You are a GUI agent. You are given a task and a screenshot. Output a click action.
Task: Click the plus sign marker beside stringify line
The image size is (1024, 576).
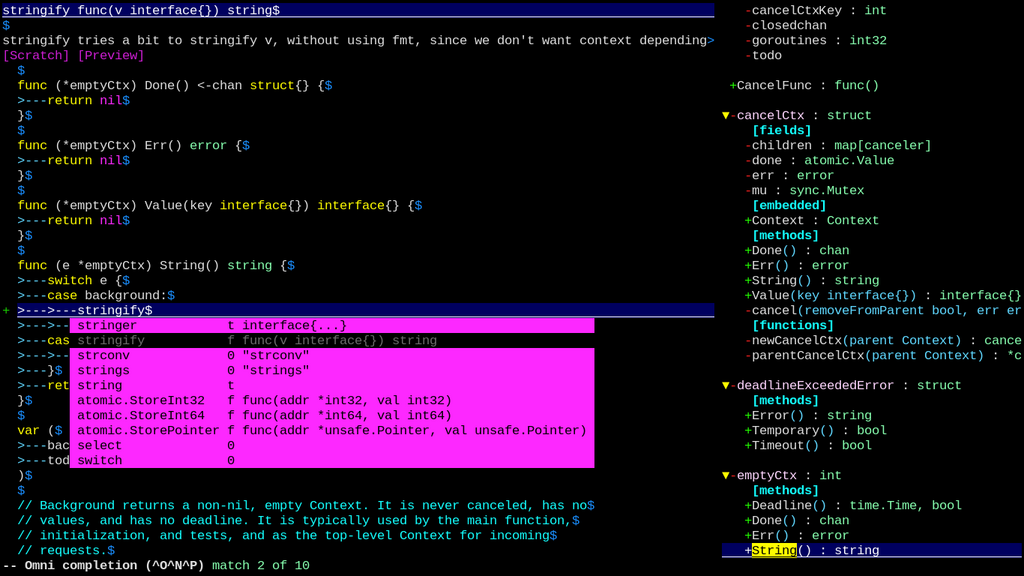click(x=6, y=310)
